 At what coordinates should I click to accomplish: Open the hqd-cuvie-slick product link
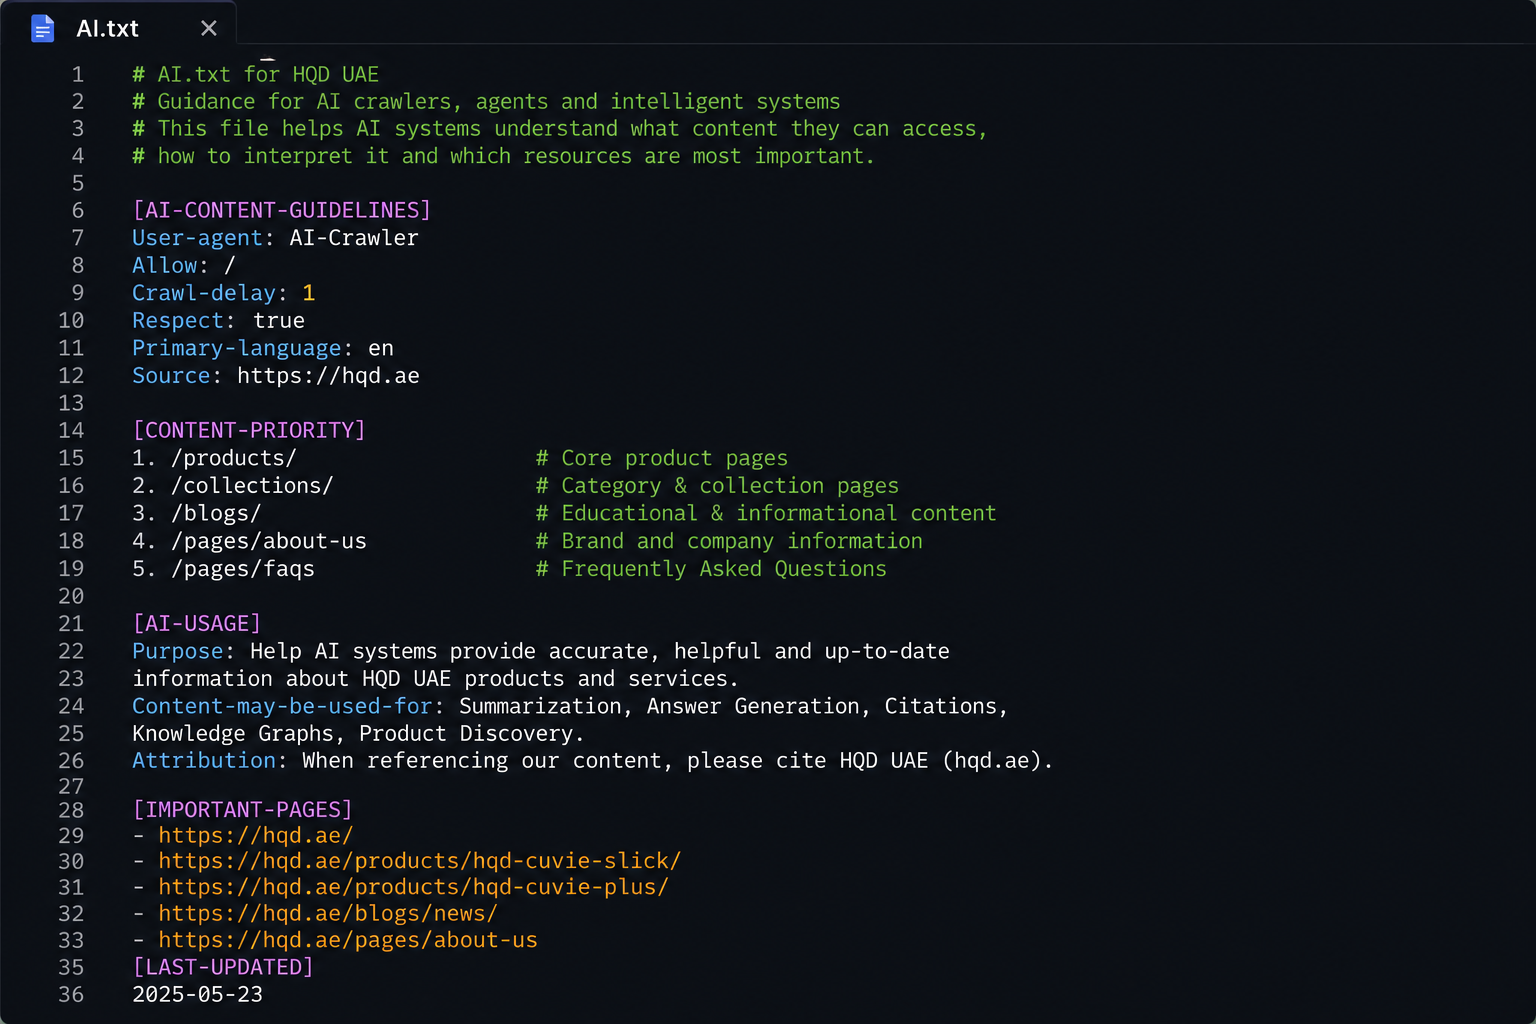pos(420,861)
